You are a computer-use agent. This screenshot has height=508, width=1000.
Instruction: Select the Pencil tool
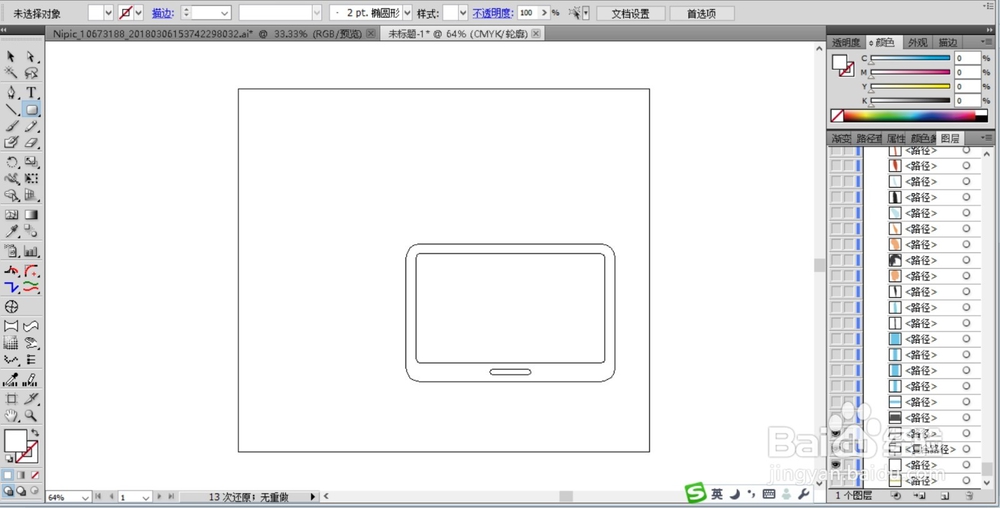pyautogui.click(x=31, y=126)
